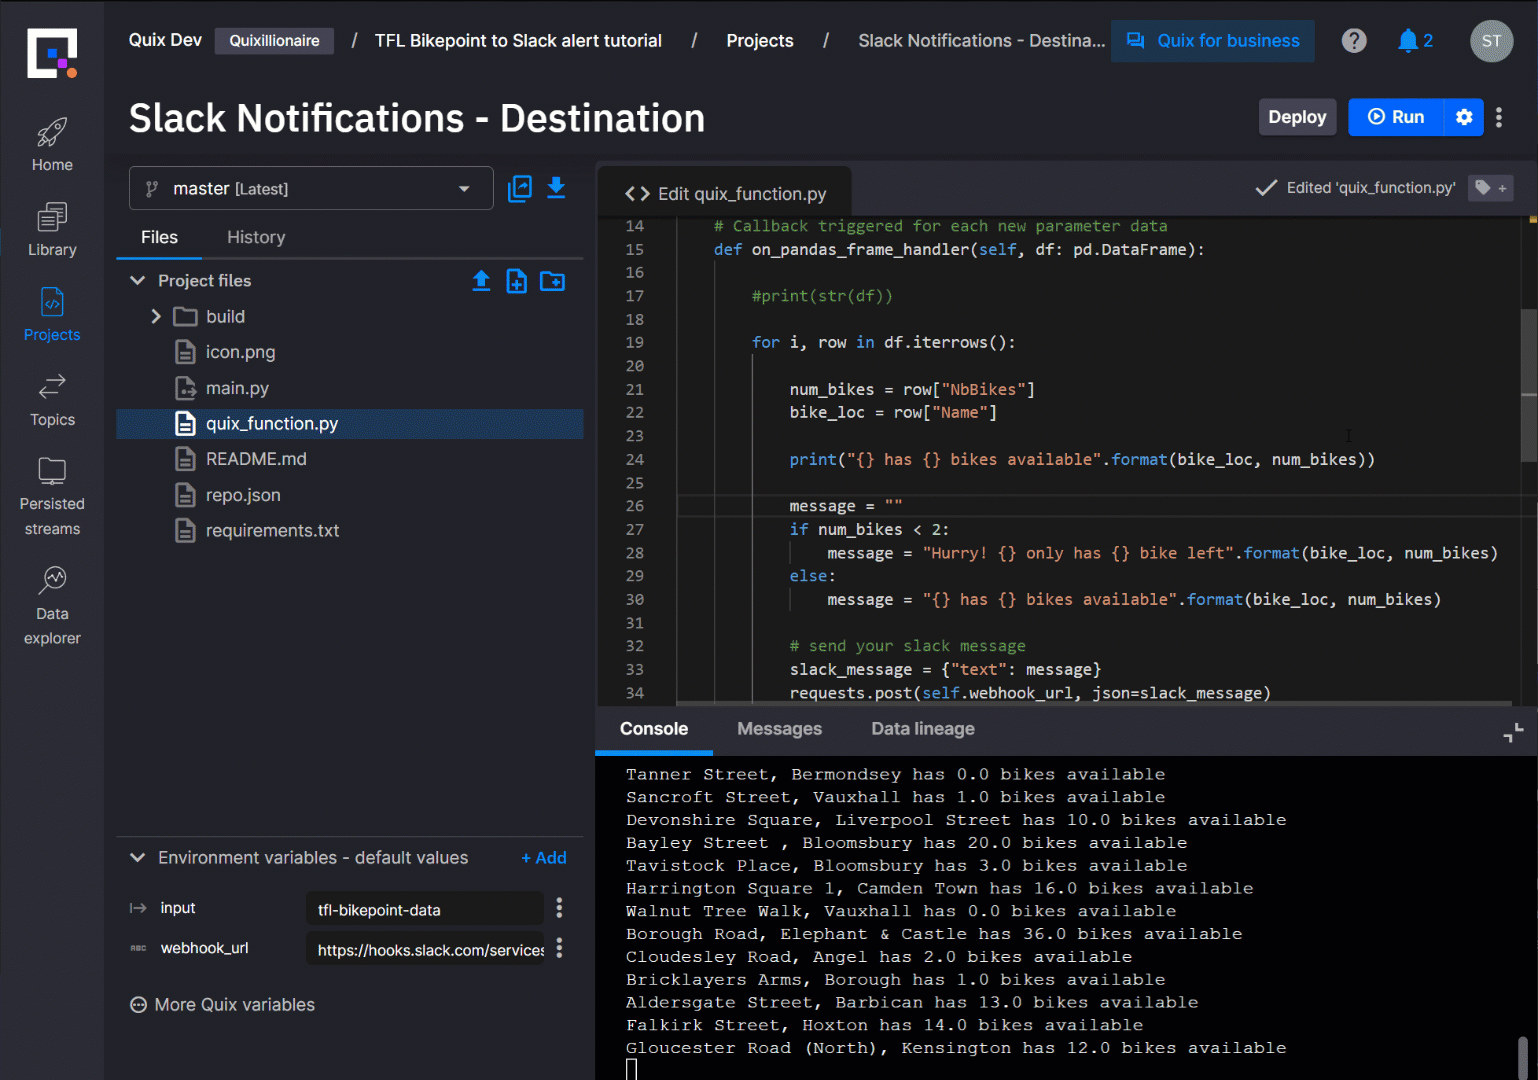Image resolution: width=1538 pixels, height=1080 pixels.
Task: Click 'Slack Notifications - Destination' title
Action: (417, 118)
